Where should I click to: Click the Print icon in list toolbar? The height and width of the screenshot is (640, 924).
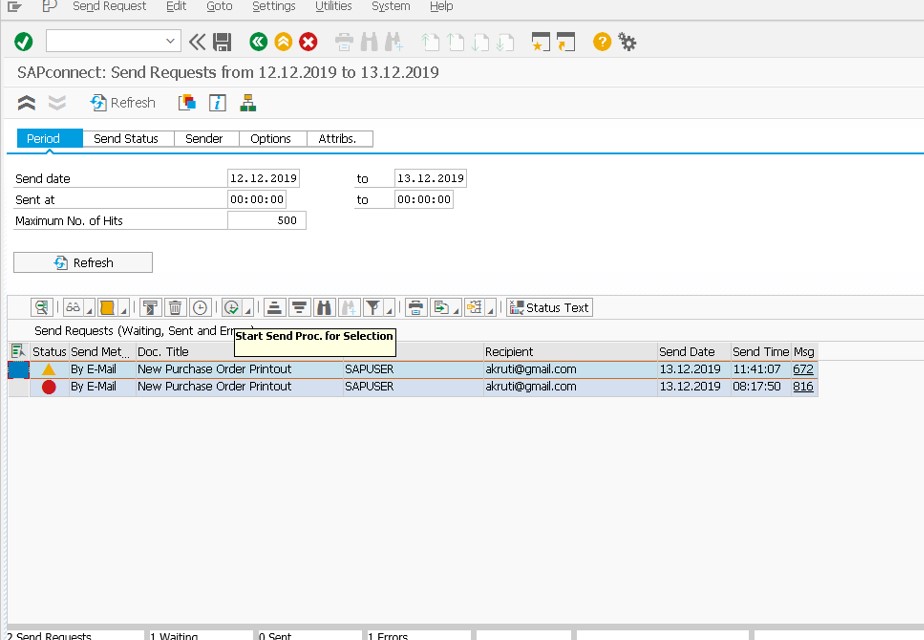pos(416,308)
